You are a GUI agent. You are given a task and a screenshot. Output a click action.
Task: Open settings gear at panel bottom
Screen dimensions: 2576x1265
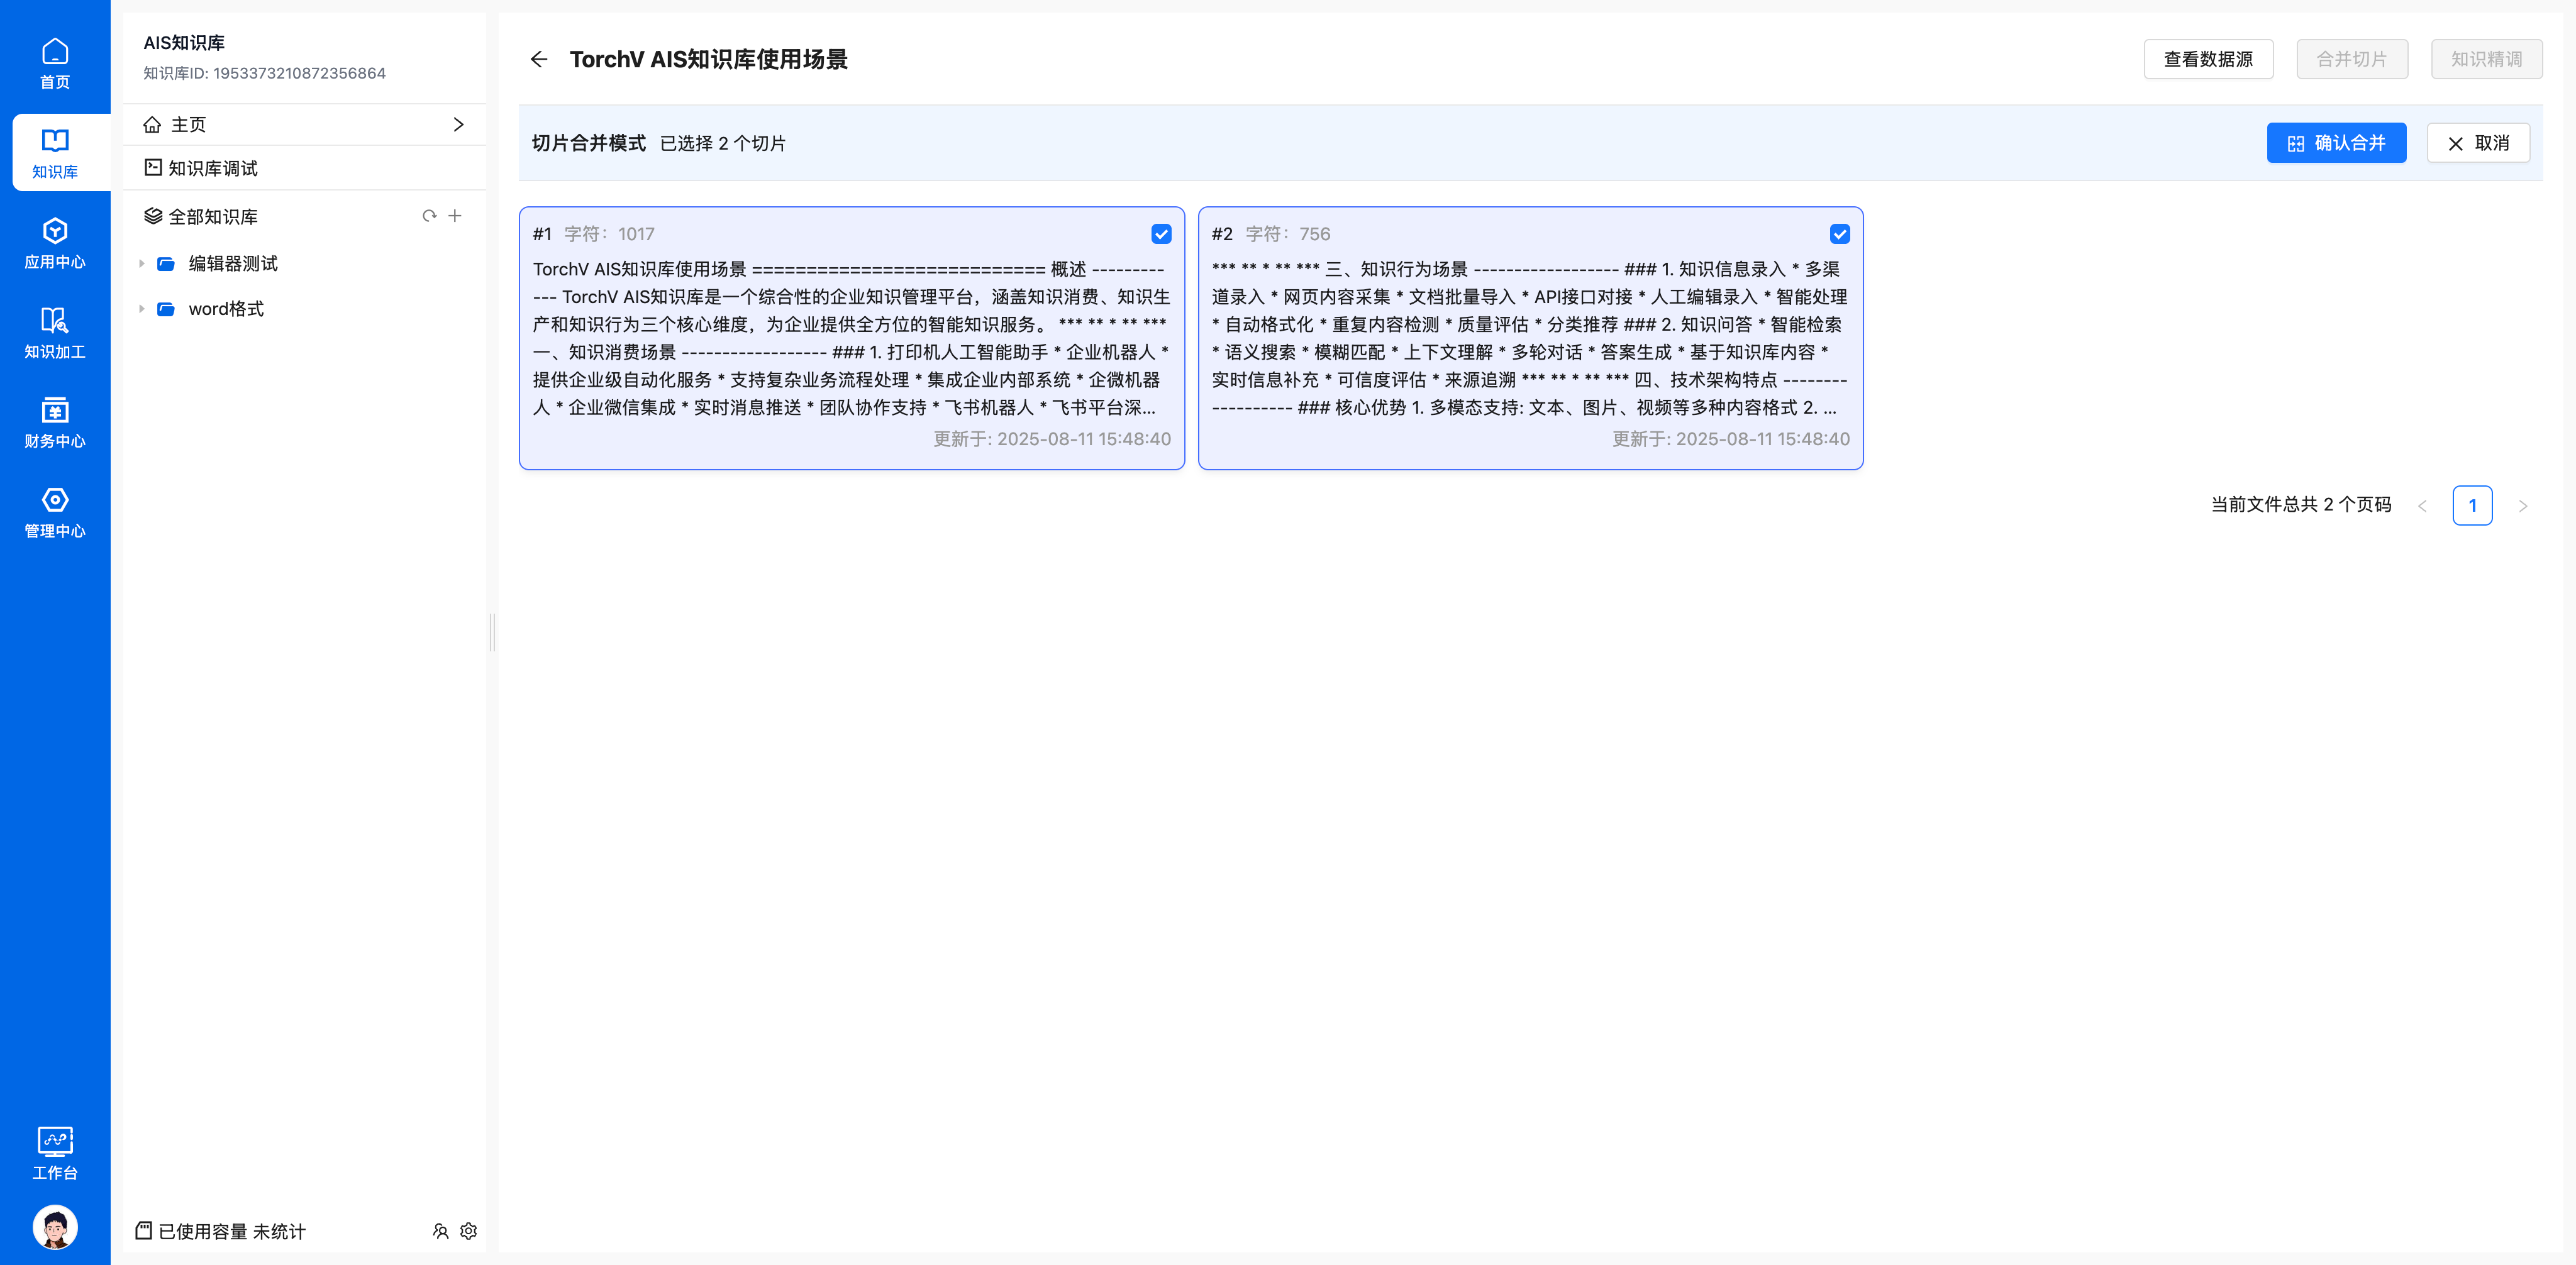coord(468,1231)
